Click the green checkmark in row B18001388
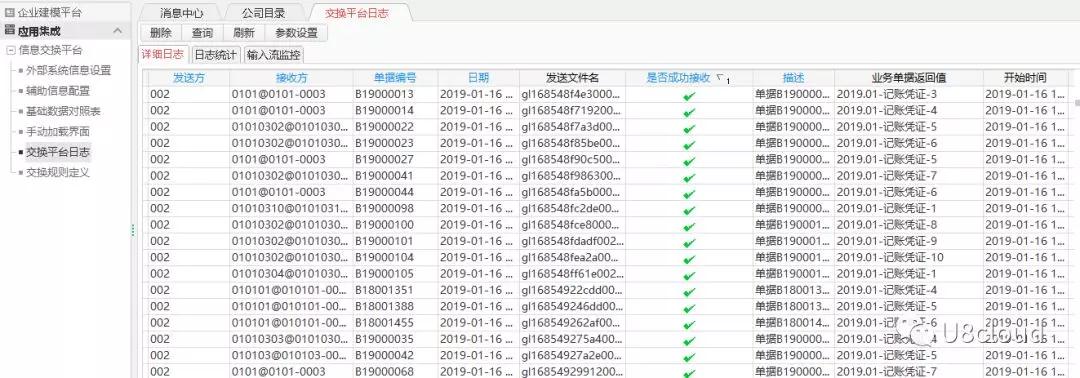Screen dimensions: 1080x378 tap(689, 308)
